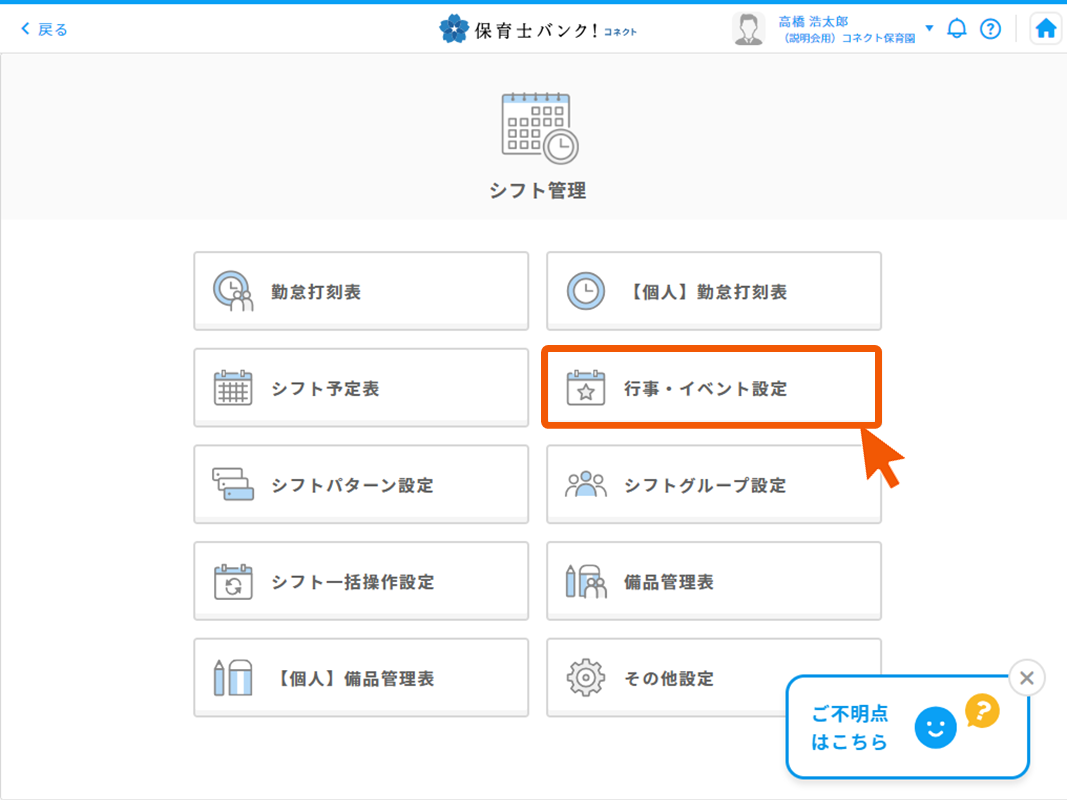
Task: Click the 勤怠打刻表 clock-with-people icon
Action: 233,292
